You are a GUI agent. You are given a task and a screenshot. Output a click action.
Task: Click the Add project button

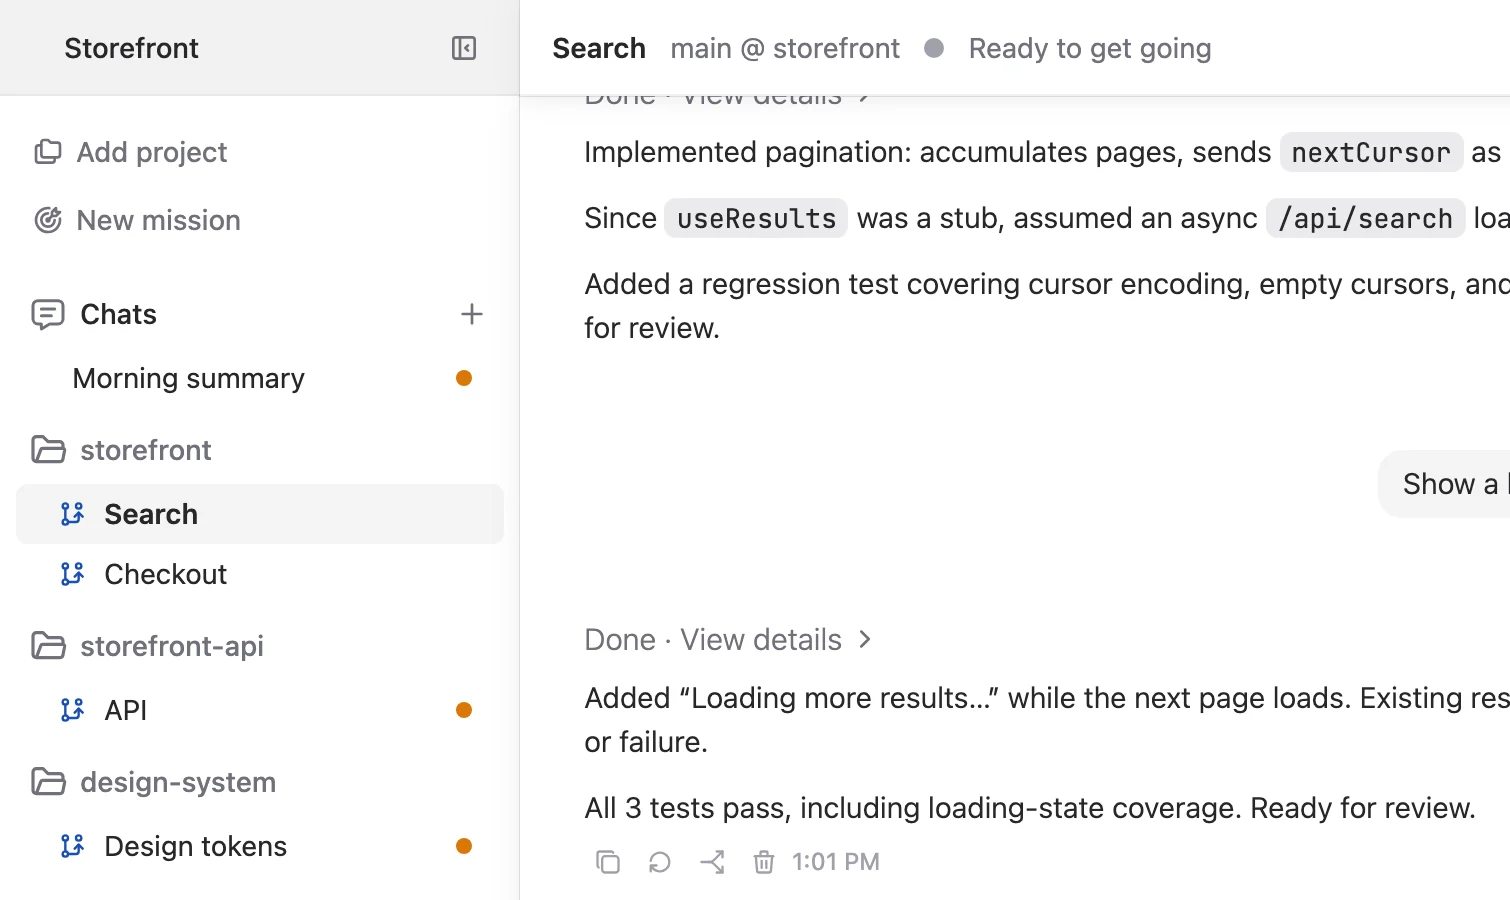click(x=131, y=152)
